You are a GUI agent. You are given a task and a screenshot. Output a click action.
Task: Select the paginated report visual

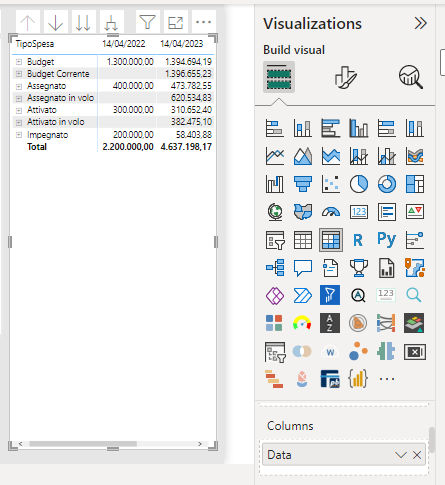(387, 267)
